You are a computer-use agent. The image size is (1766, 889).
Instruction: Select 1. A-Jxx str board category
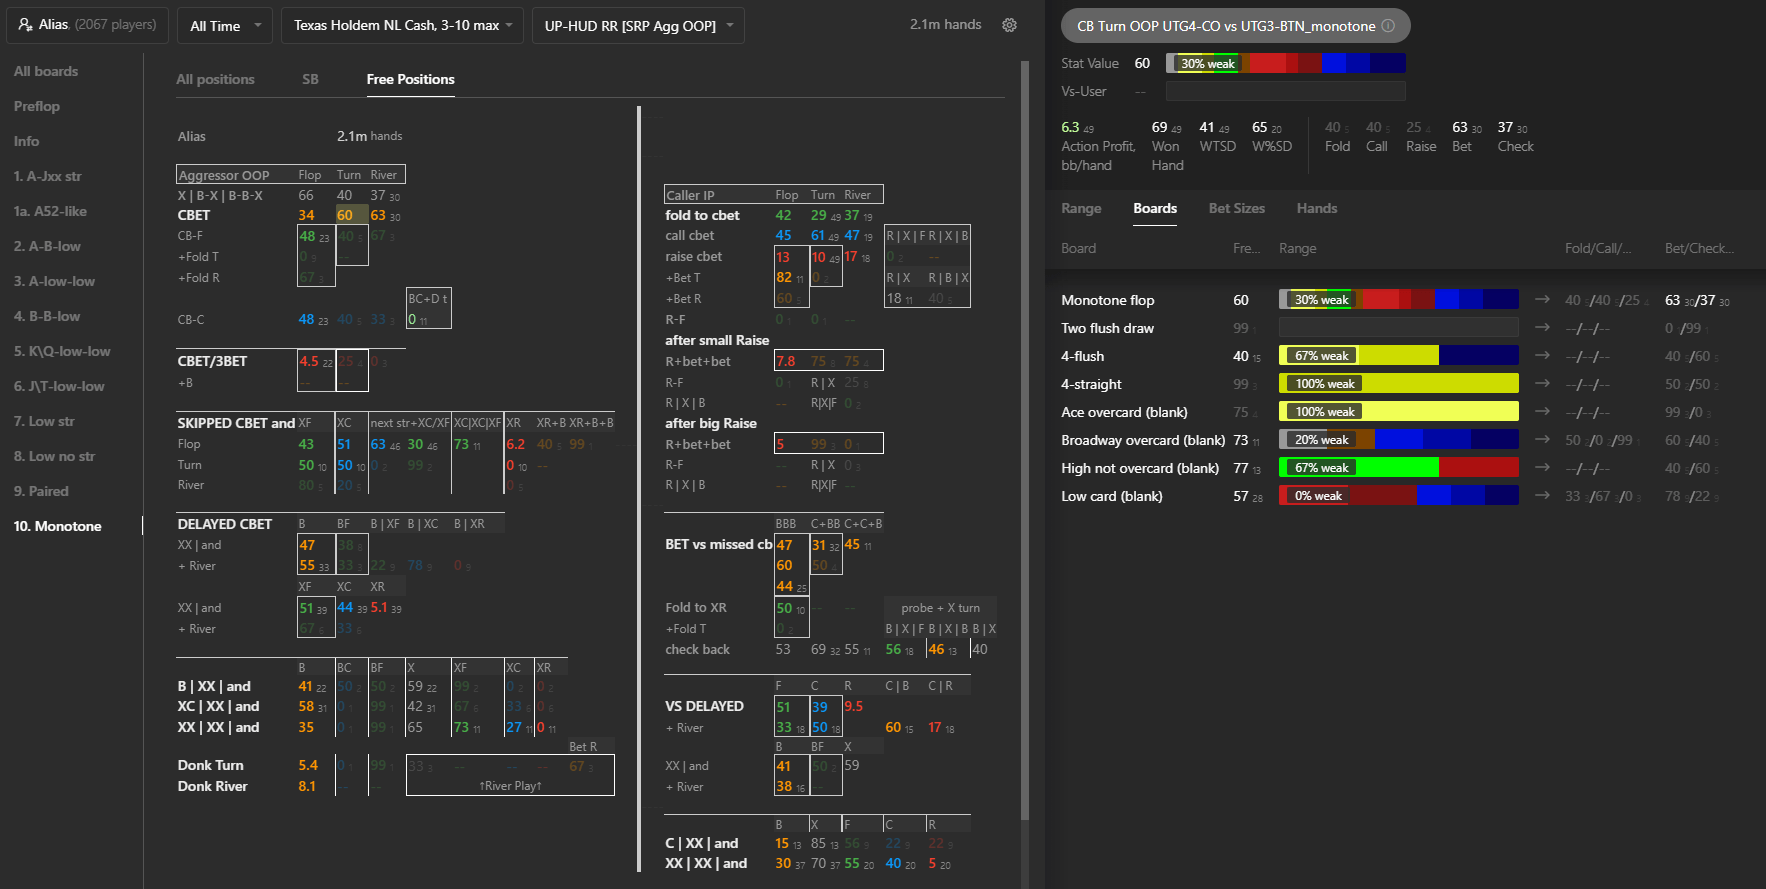click(47, 176)
